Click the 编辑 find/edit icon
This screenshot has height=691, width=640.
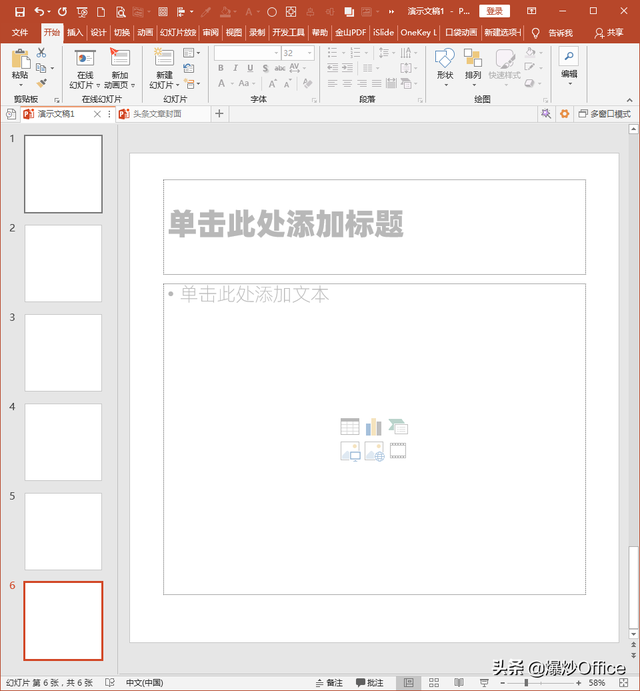click(569, 56)
